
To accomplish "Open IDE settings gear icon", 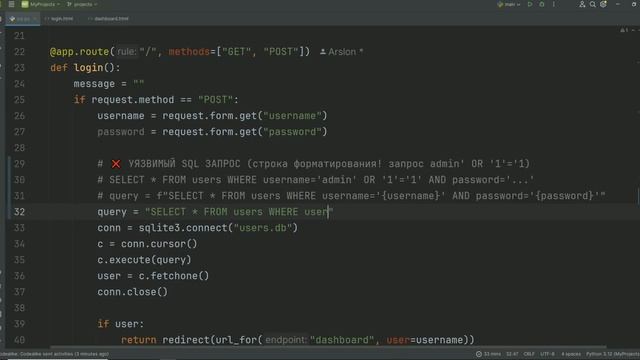I will tap(603, 4).
